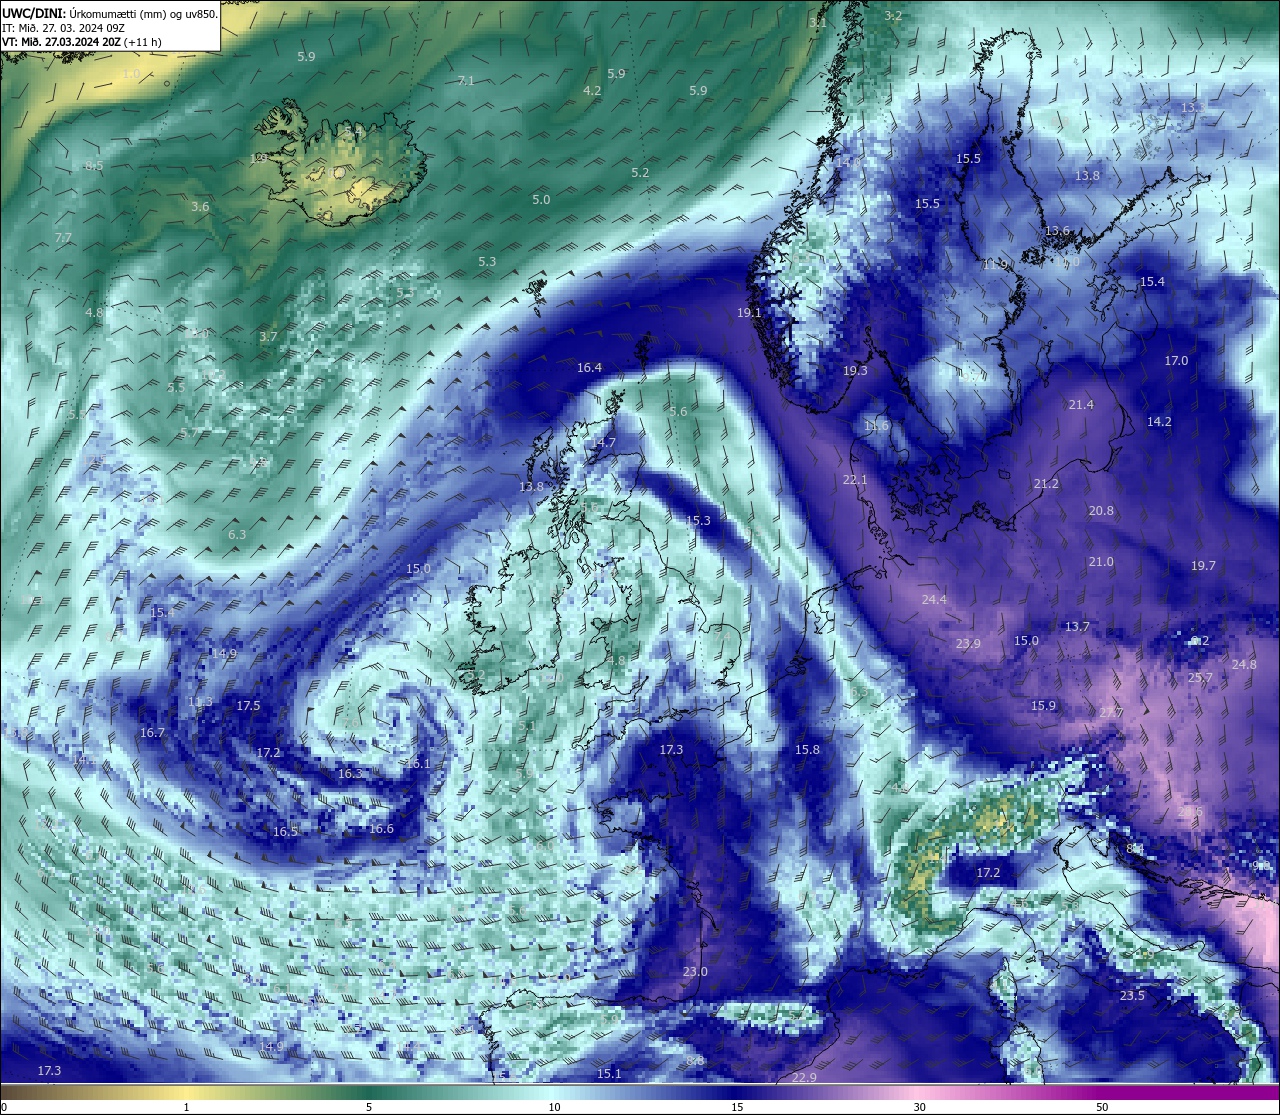Click the legend label 5

click(369, 1107)
